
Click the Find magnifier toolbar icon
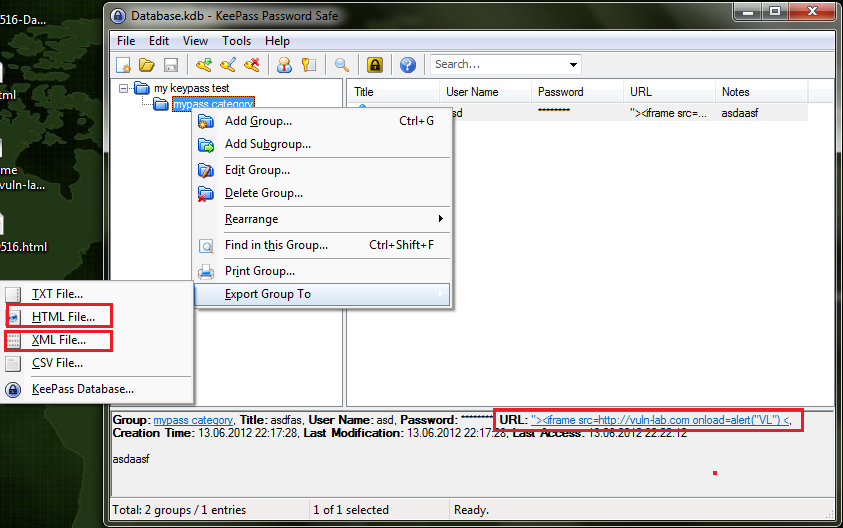(341, 65)
